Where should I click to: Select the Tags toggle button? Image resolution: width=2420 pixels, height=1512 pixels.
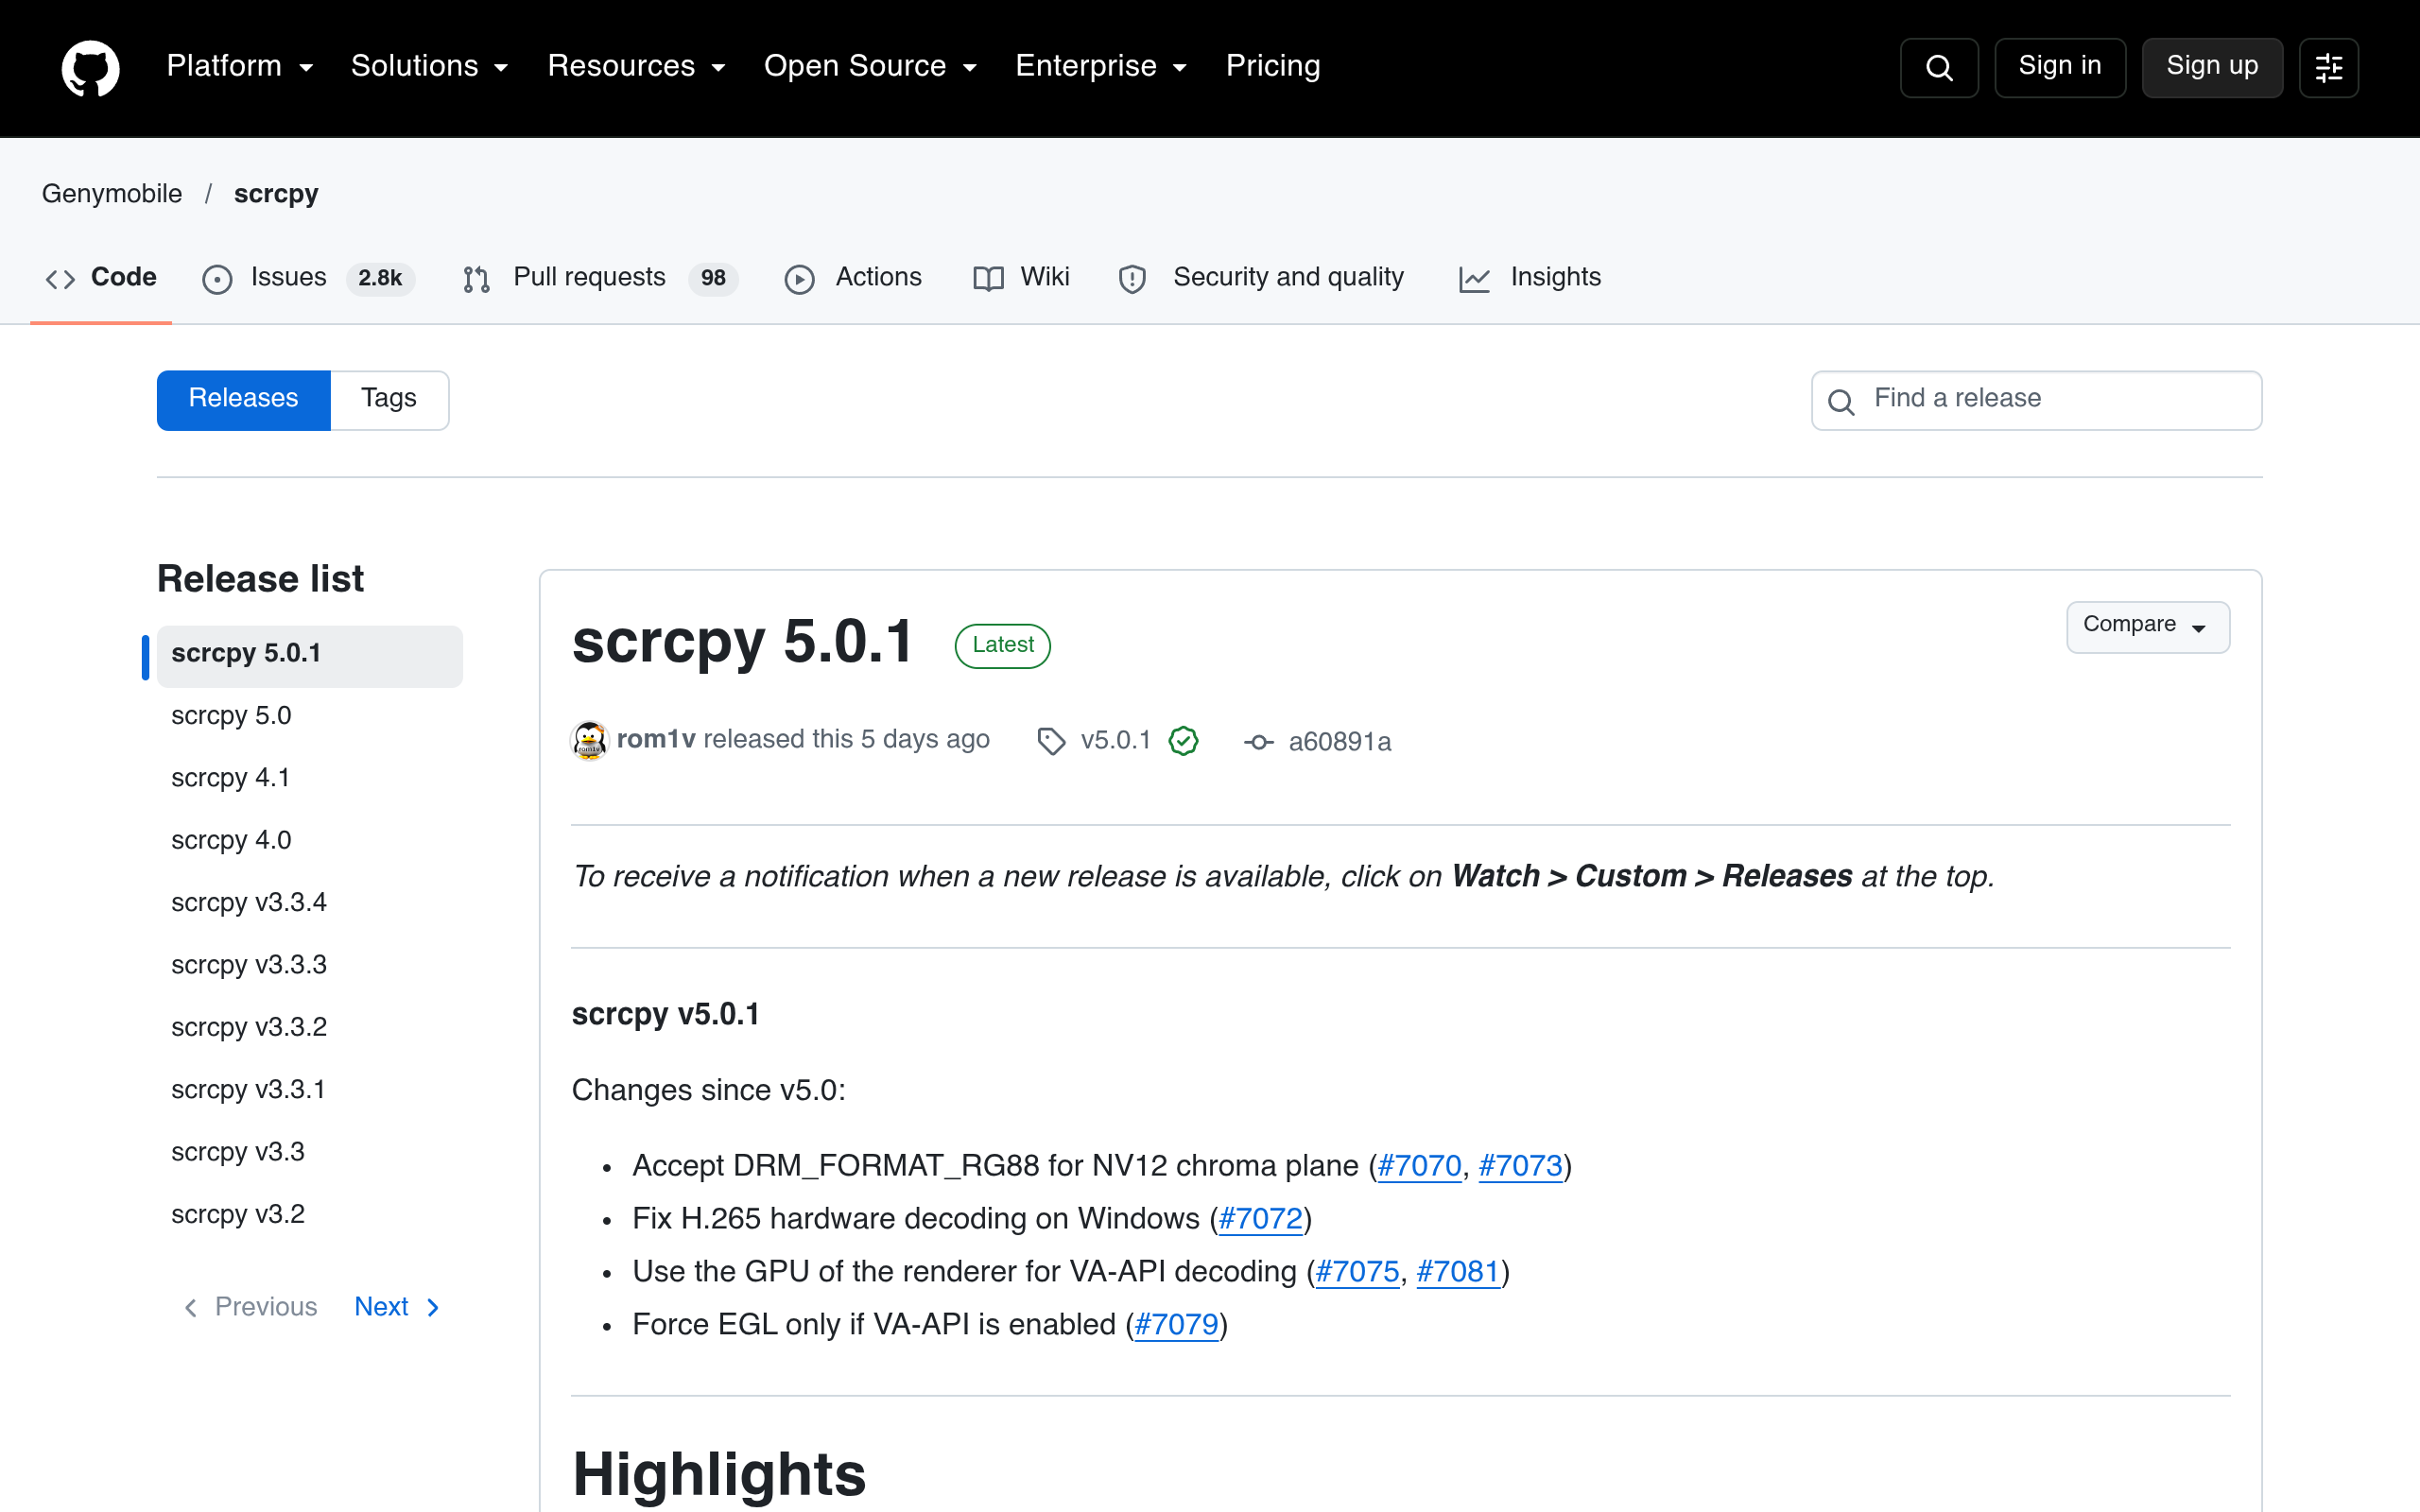[x=389, y=400]
